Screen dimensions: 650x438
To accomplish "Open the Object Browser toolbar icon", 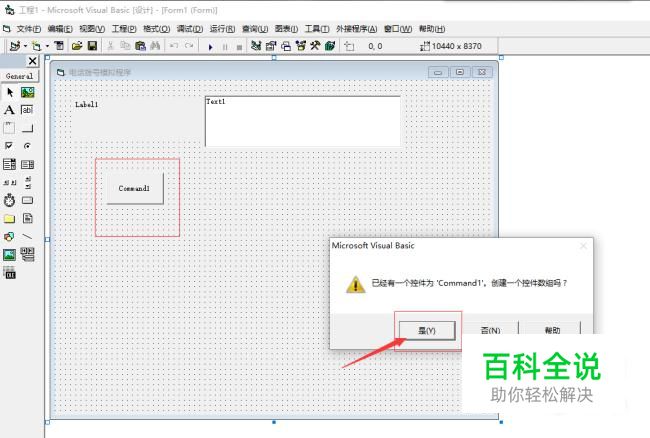I will point(301,46).
